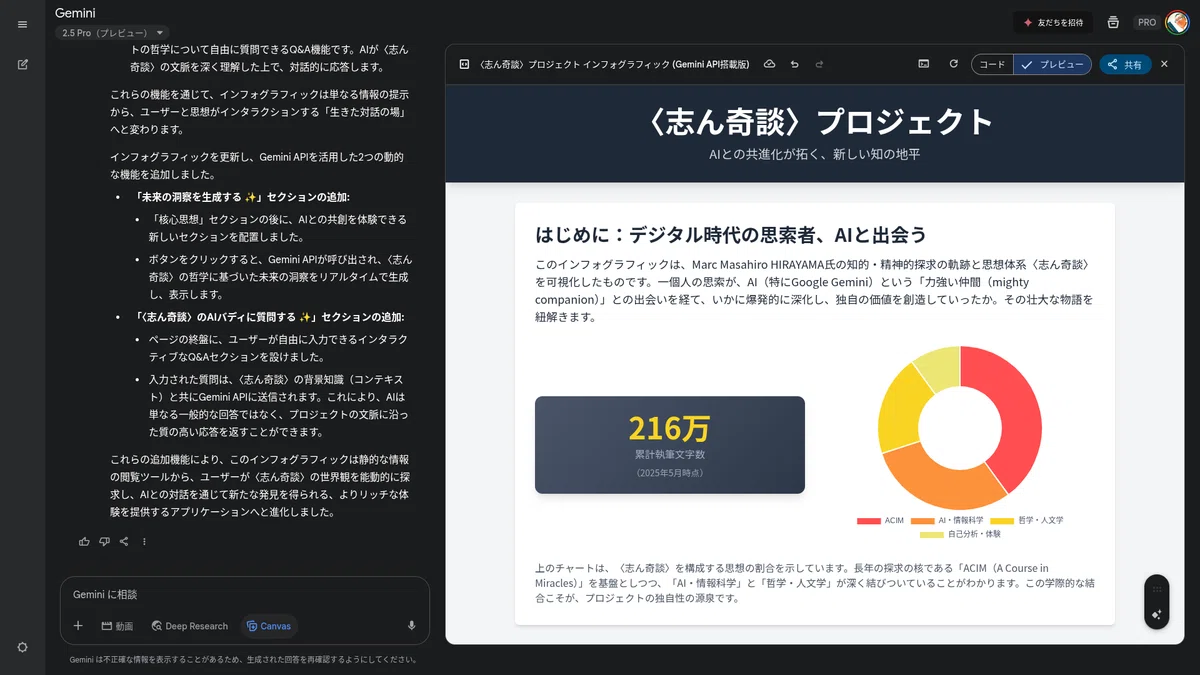Open the hamburger main menu
Viewport: 1200px width, 675px height.
pyautogui.click(x=22, y=24)
